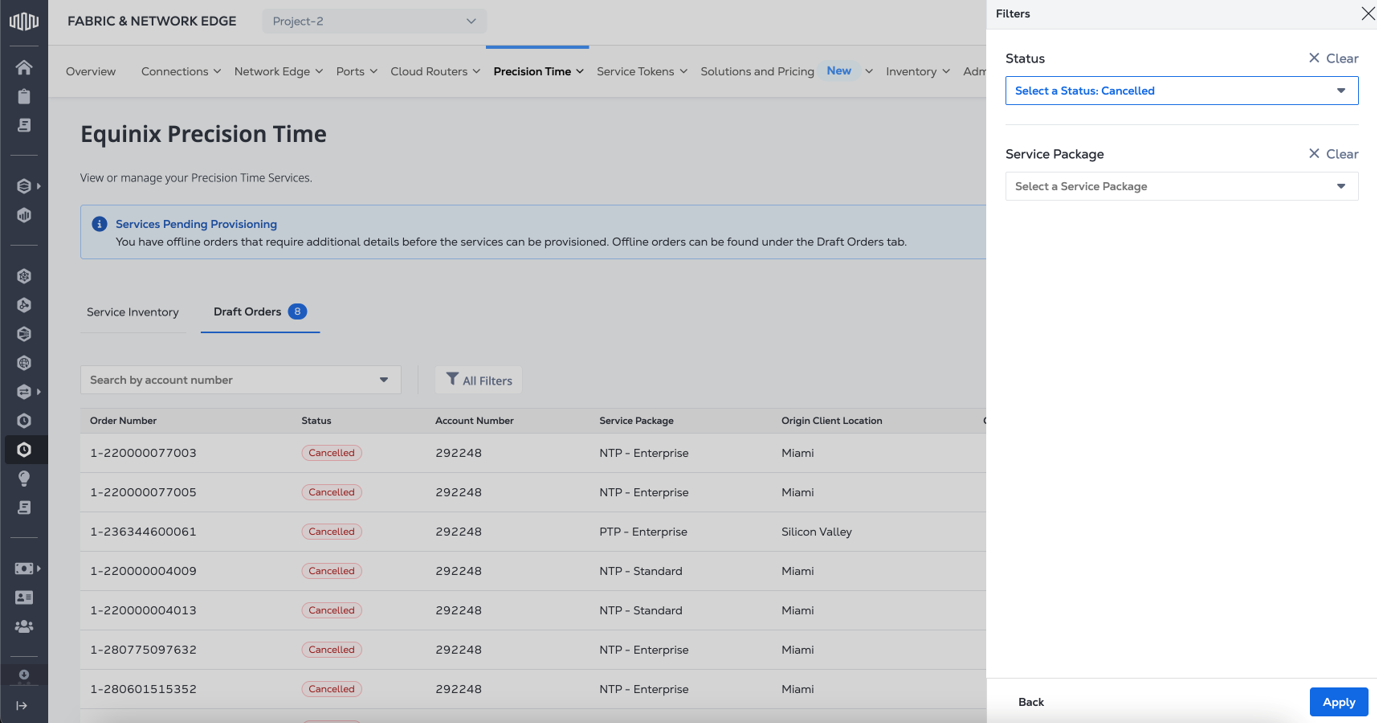Select order number 1-280775097632
The height and width of the screenshot is (723, 1377).
pos(143,650)
